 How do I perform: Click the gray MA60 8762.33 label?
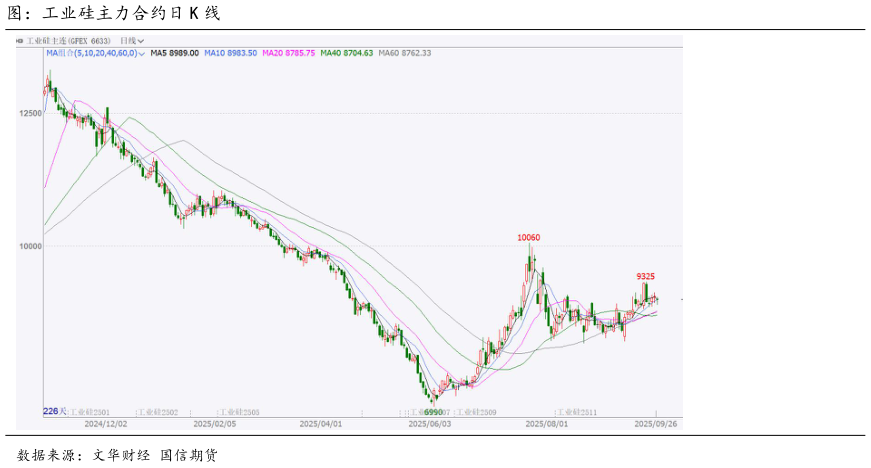coord(405,52)
